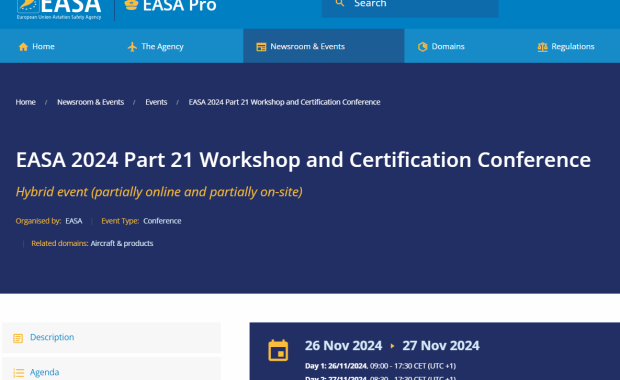
Task: Follow the Newsroom & Events breadcrumb link
Action: click(x=91, y=102)
